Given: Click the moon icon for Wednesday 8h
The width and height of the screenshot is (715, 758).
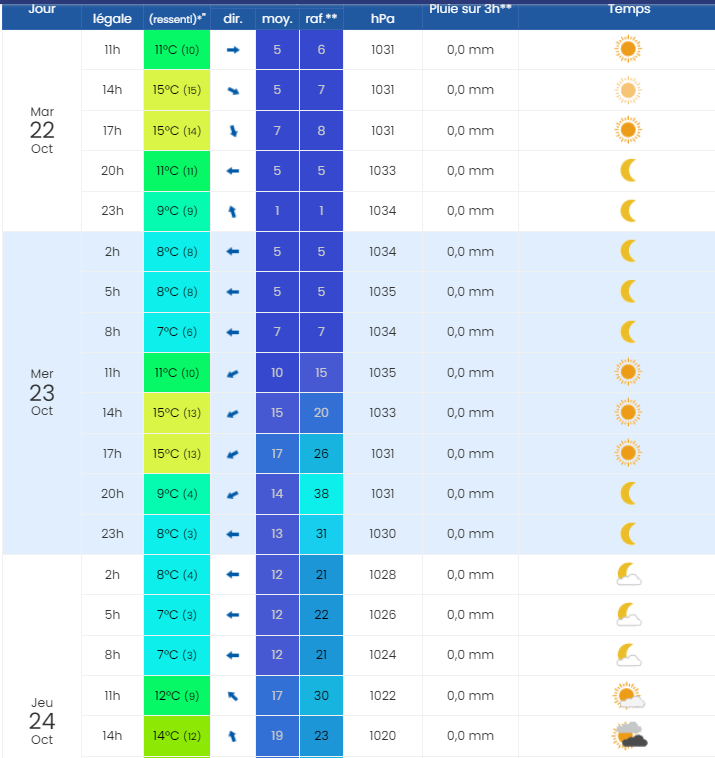Looking at the screenshot, I should click(628, 332).
